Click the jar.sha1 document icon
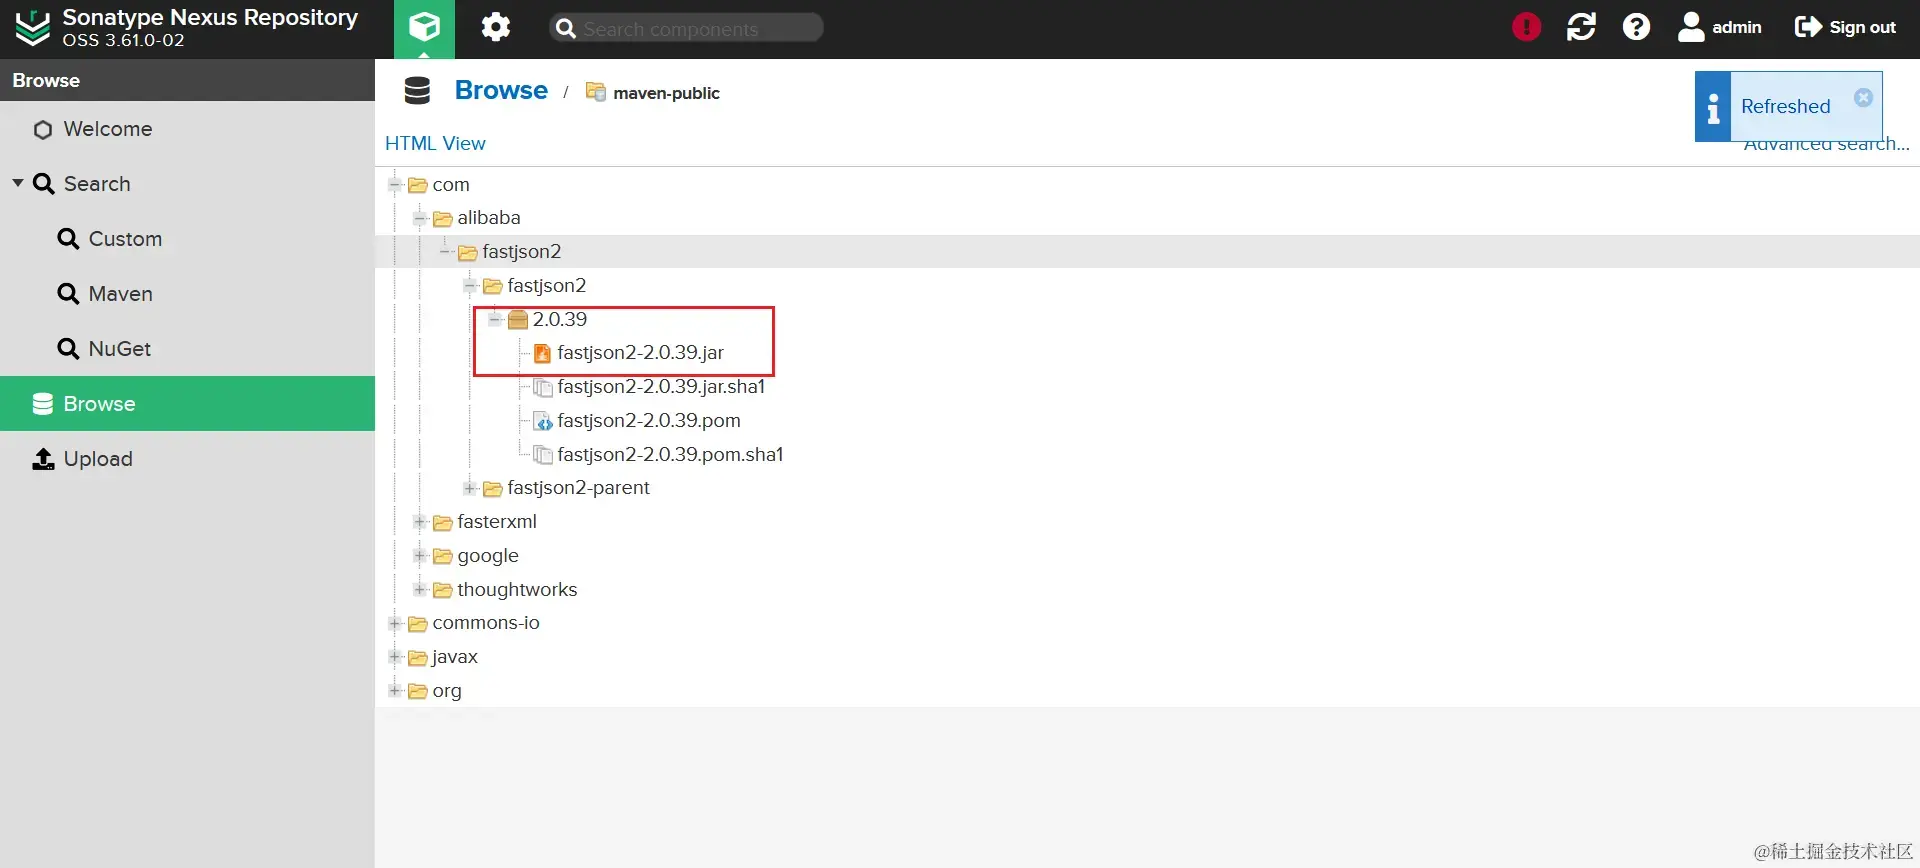This screenshot has width=1920, height=868. pyautogui.click(x=542, y=387)
